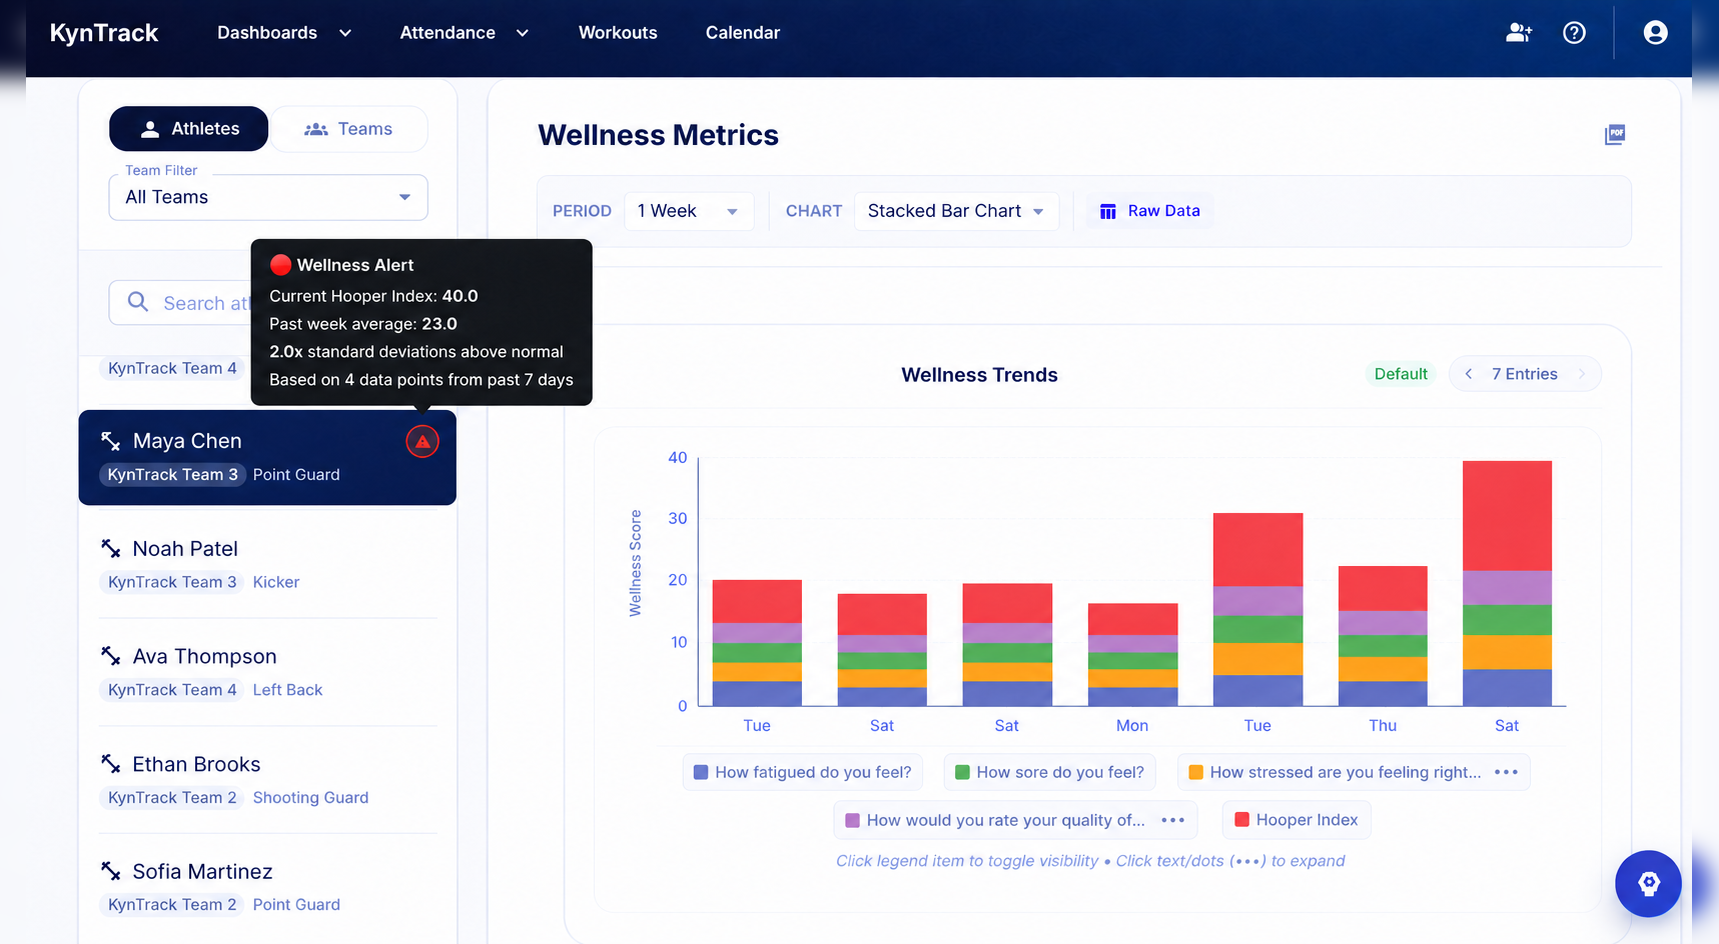Open the 1 Week period dropdown
Image resolution: width=1719 pixels, height=944 pixels.
[689, 211]
